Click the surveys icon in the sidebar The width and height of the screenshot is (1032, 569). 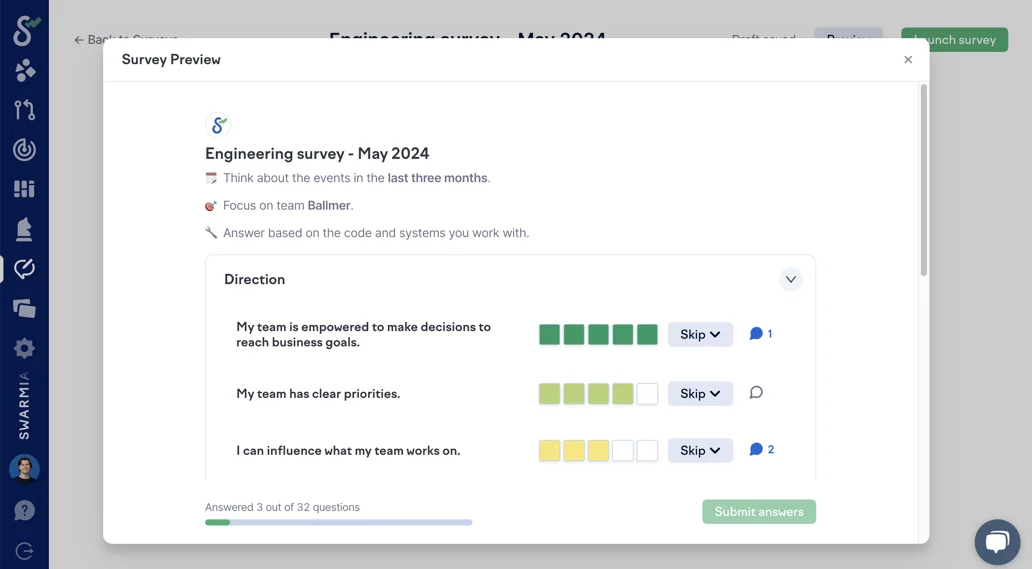click(25, 269)
